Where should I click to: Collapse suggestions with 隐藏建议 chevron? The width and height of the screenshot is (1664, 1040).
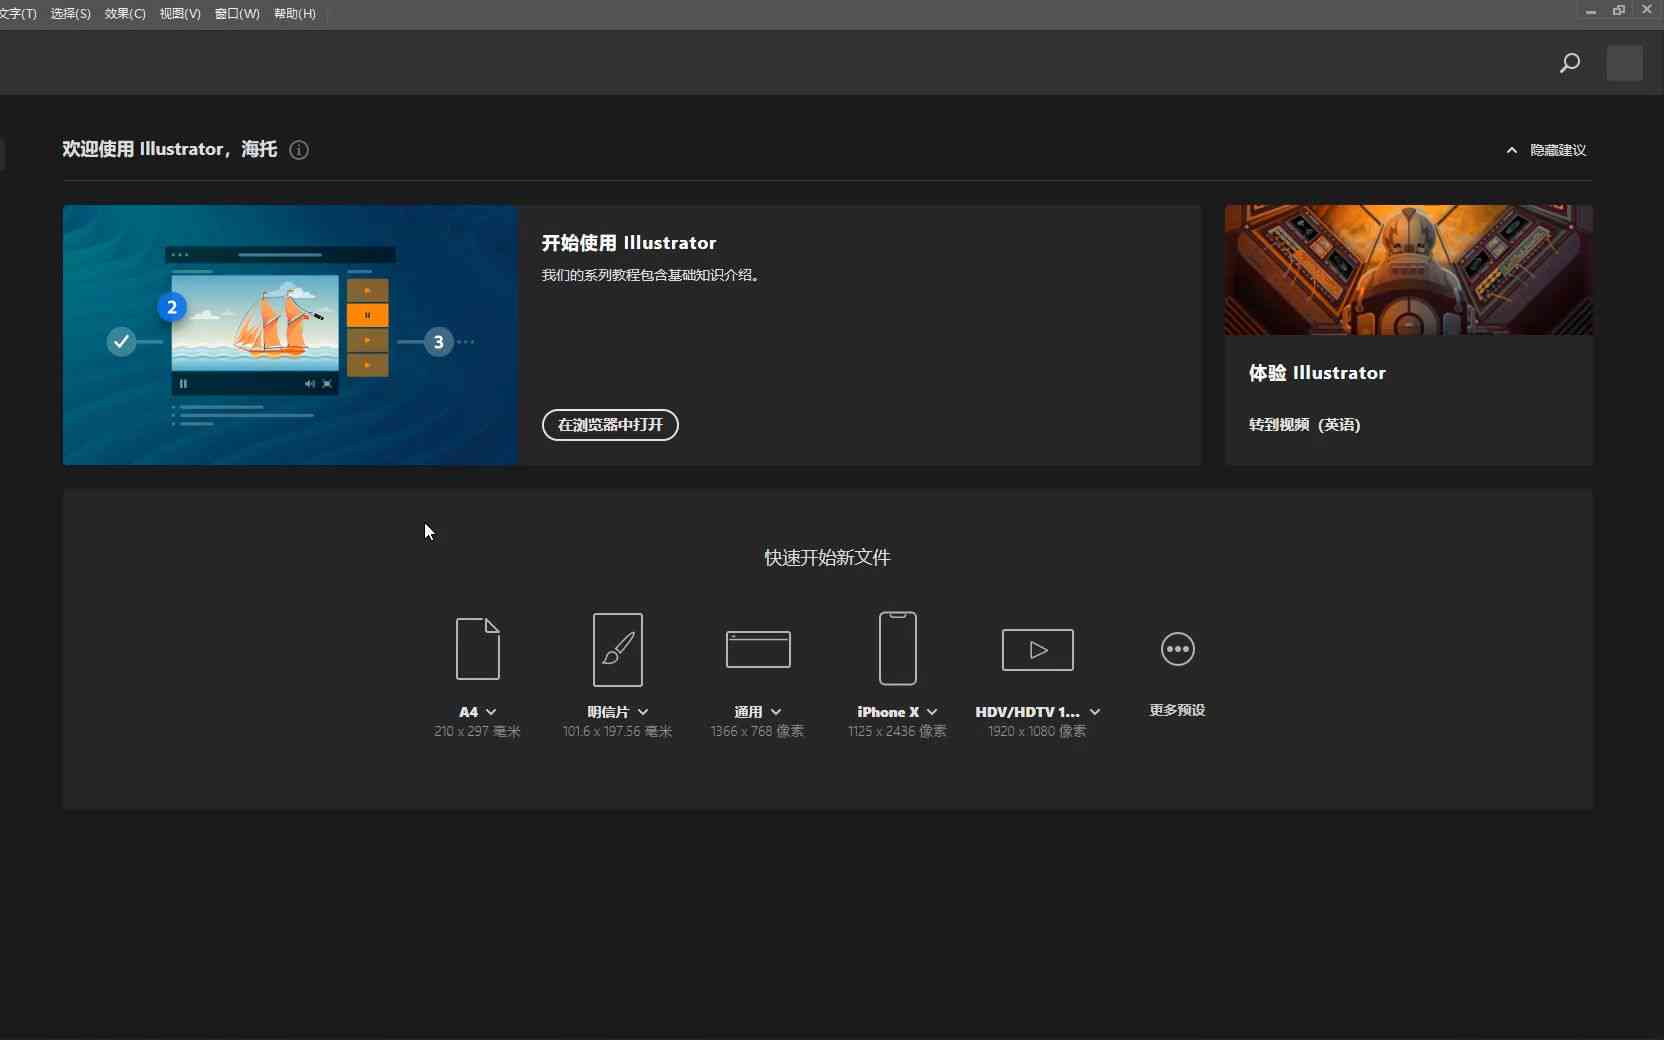click(x=1512, y=150)
